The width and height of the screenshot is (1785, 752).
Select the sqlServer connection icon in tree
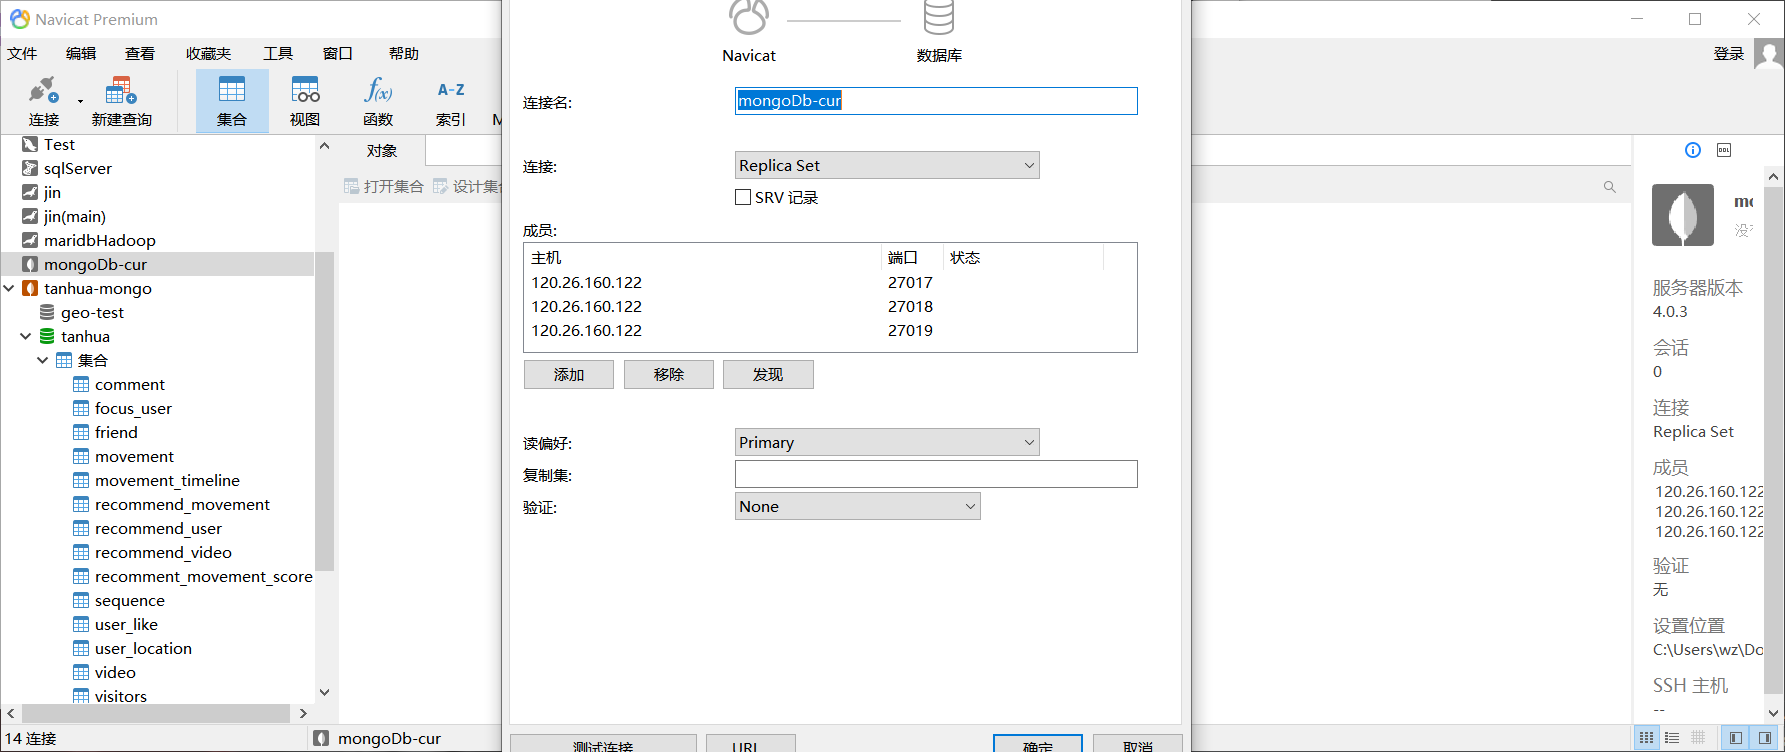click(30, 169)
